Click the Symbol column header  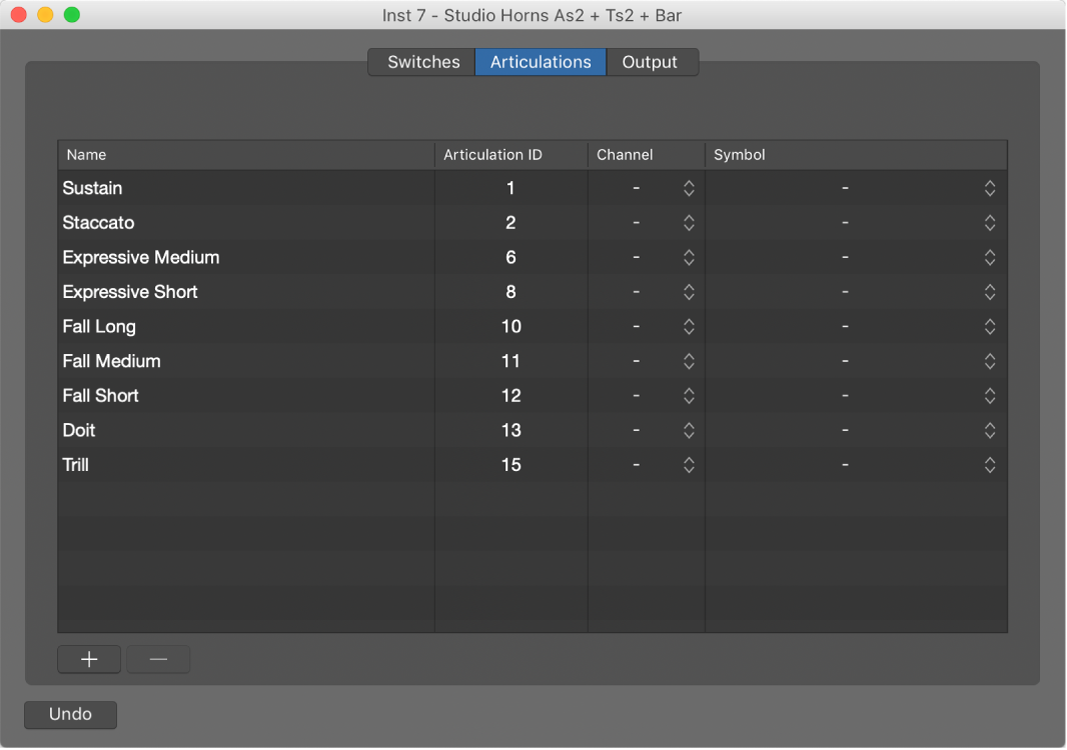[856, 155]
